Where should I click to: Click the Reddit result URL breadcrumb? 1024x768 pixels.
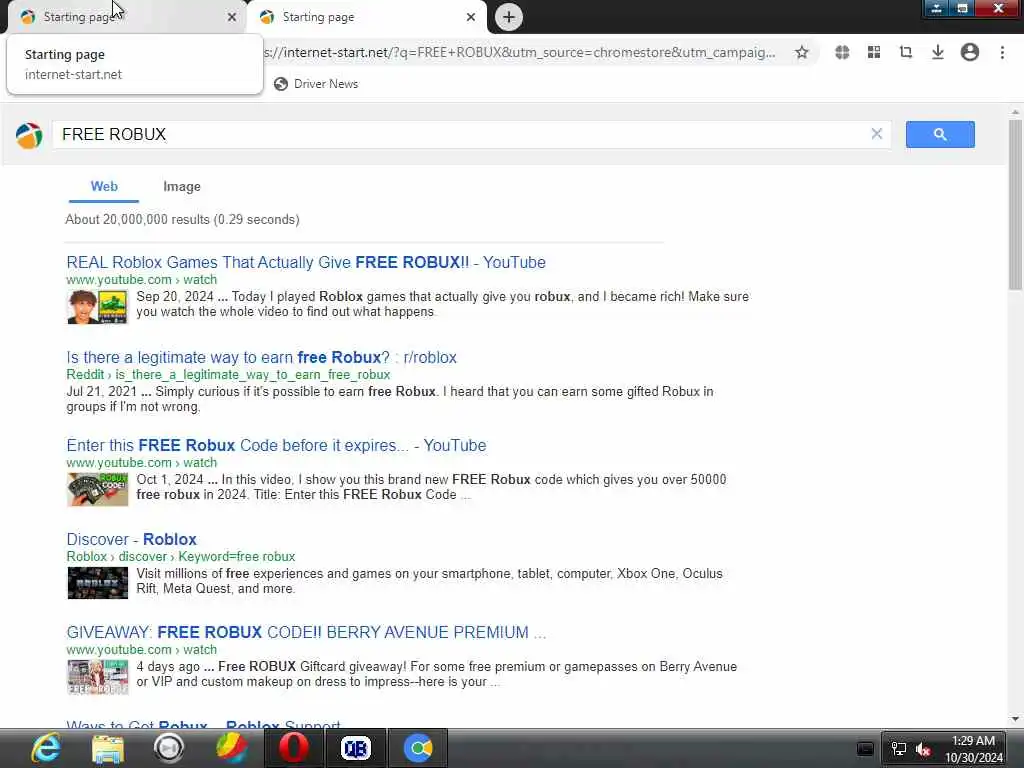(x=228, y=375)
